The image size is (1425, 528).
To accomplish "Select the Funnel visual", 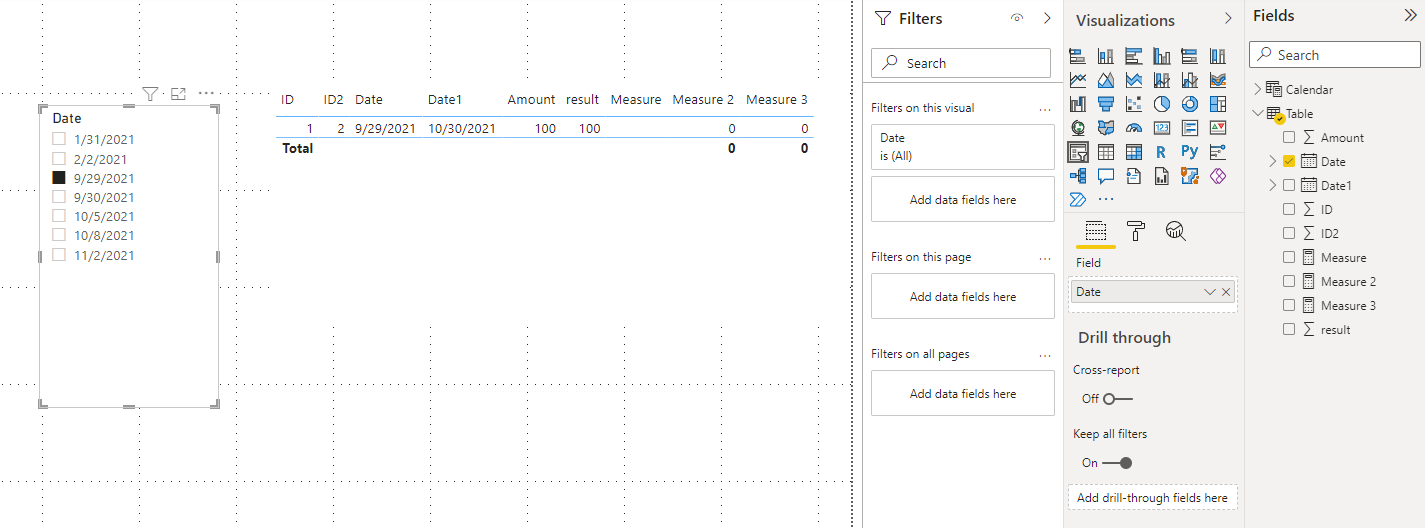I will tap(1106, 104).
